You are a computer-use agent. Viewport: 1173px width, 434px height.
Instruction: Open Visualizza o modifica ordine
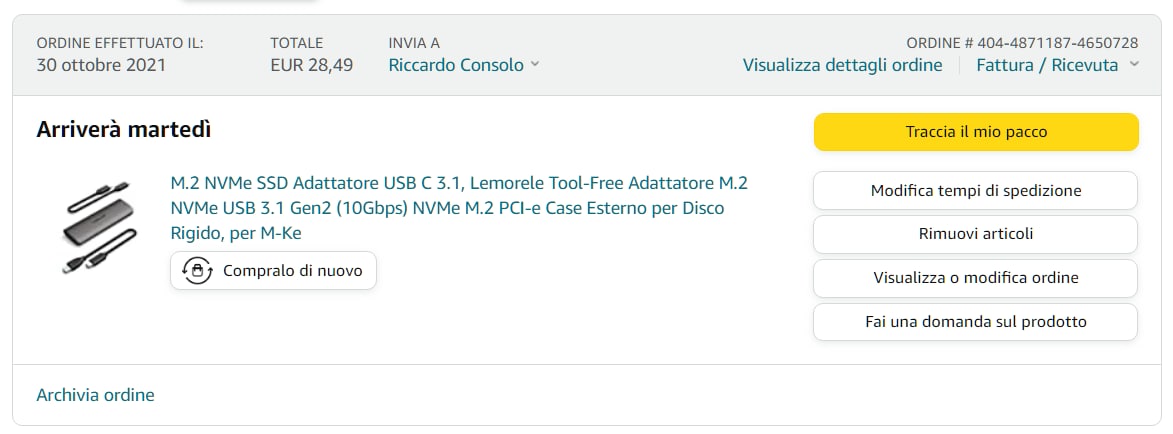coord(975,278)
